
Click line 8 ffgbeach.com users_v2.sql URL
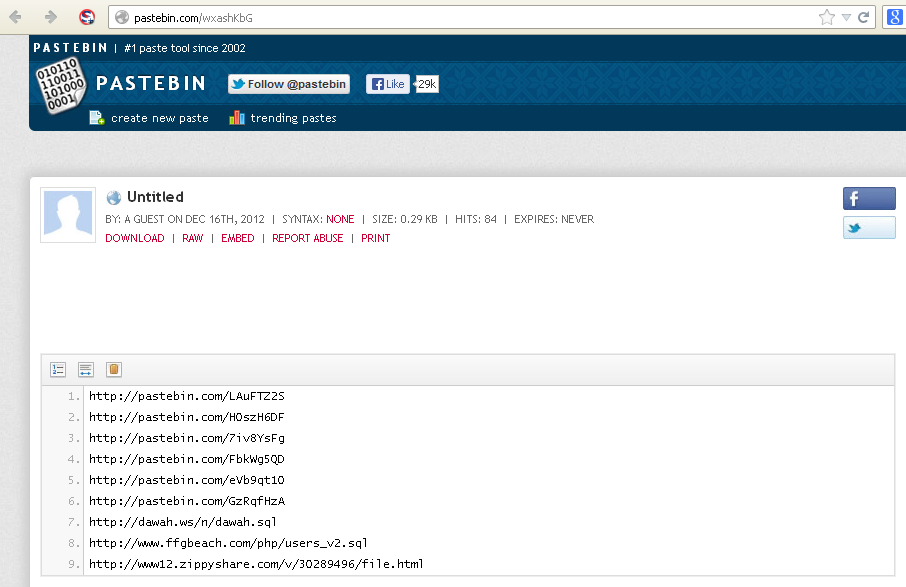pyautogui.click(x=228, y=543)
